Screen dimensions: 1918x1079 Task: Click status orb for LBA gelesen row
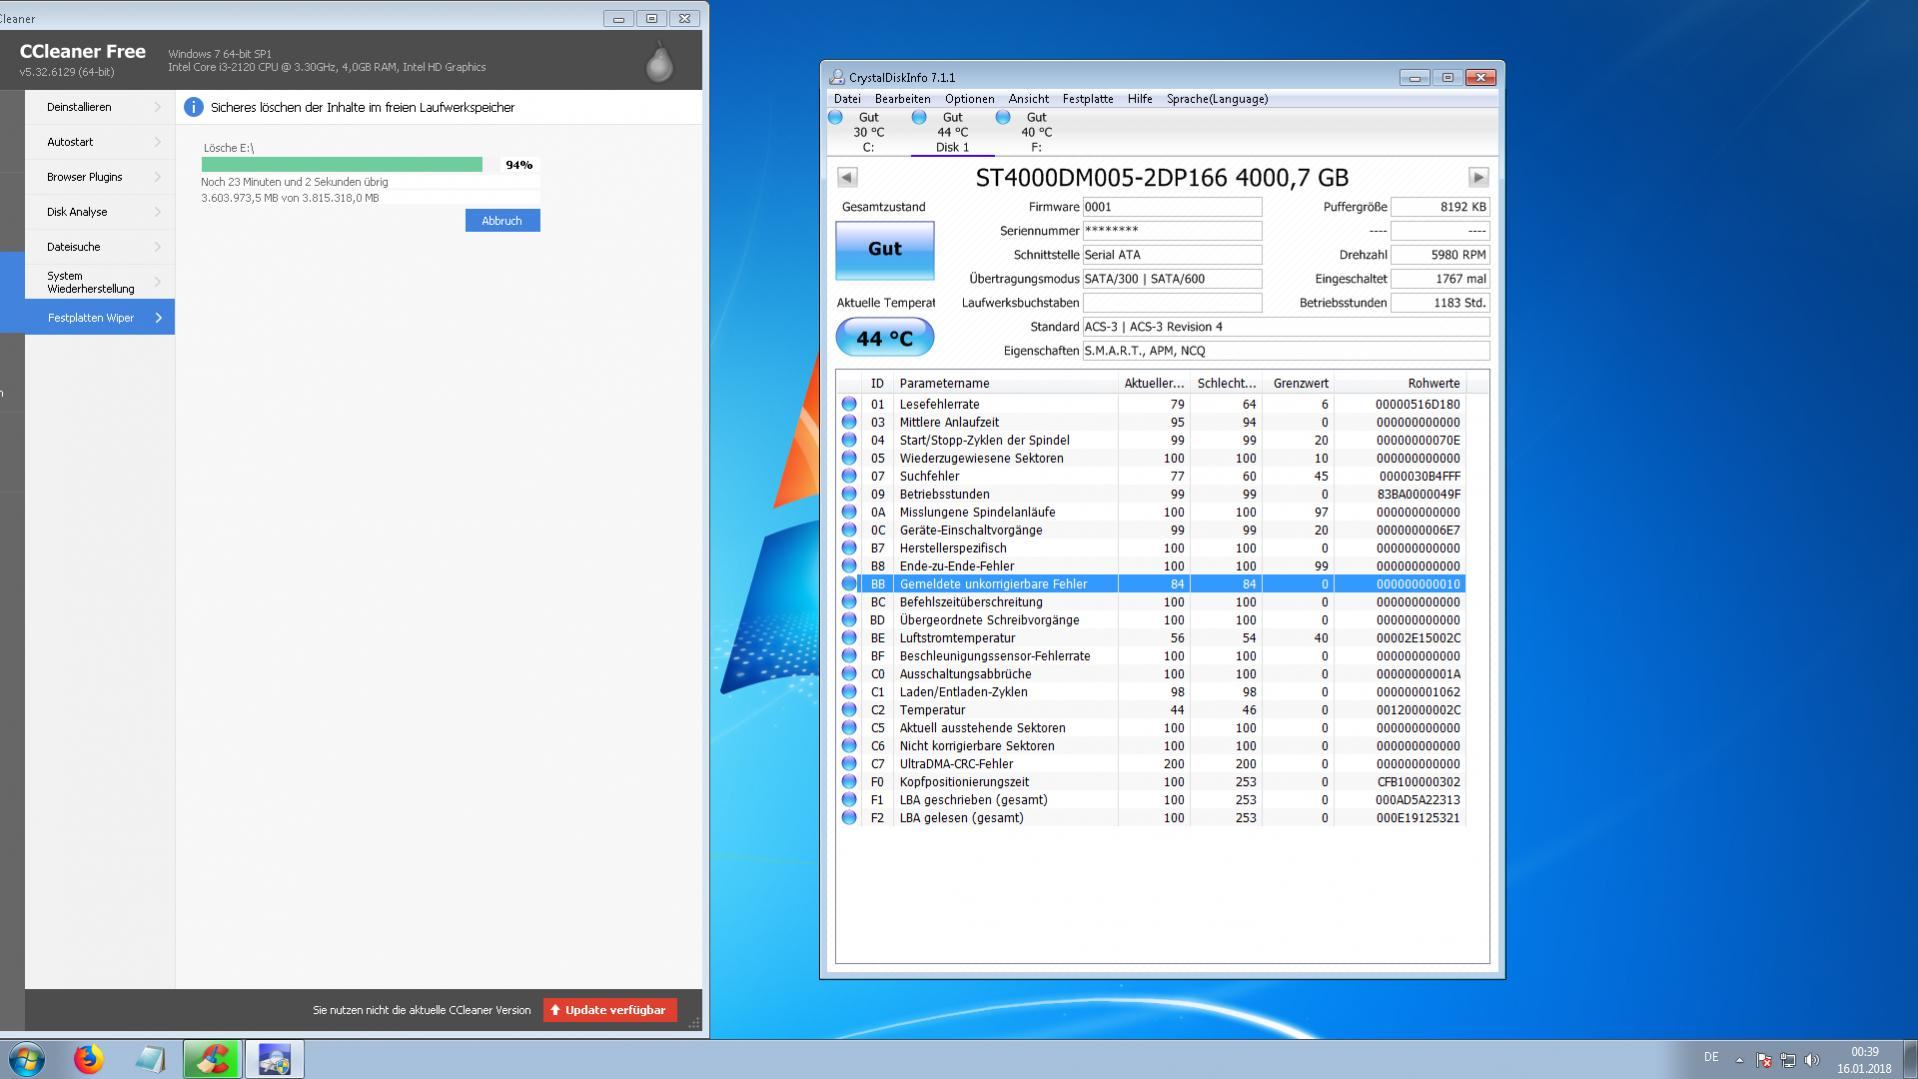pos(849,818)
